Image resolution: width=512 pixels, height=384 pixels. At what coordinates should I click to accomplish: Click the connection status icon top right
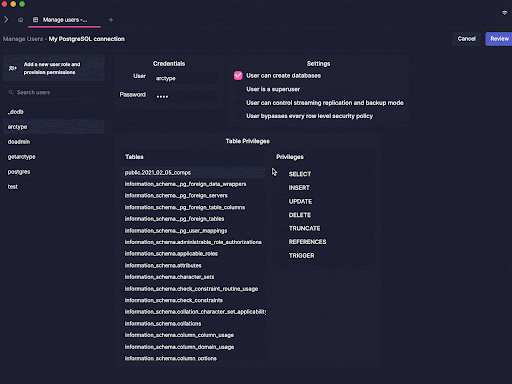[x=505, y=13]
